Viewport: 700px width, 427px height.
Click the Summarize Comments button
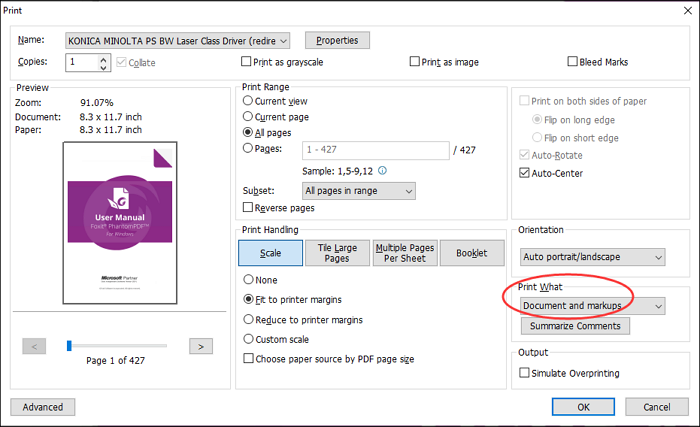click(575, 326)
